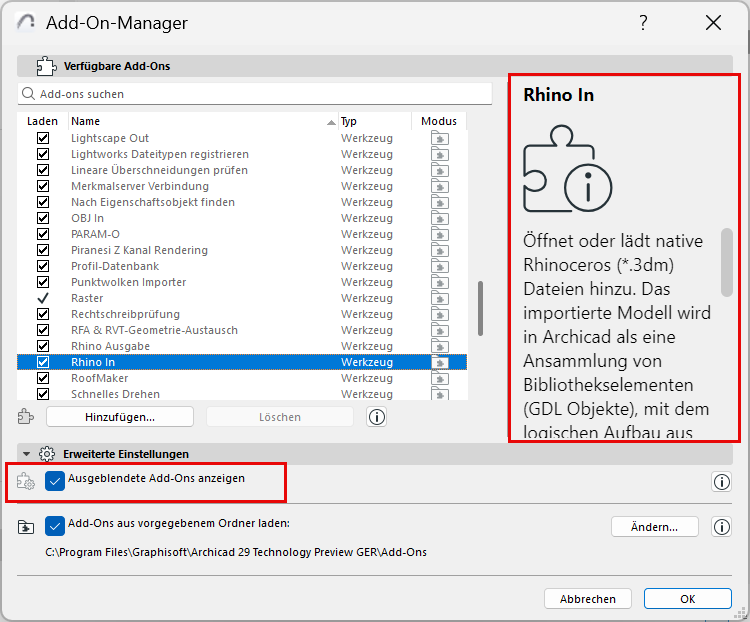Screen dimensions: 750x622
Task: Click the mode icon in the PARAM-O row
Action: coord(440,234)
